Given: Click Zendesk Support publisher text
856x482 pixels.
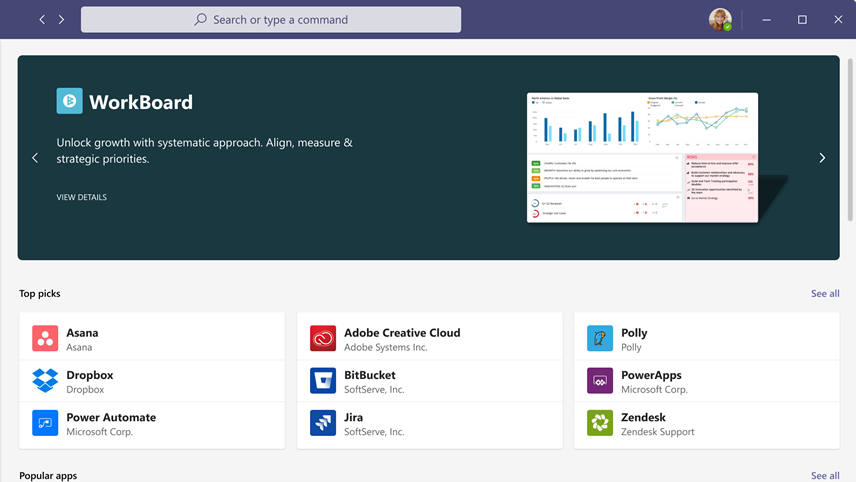Looking at the screenshot, I should (657, 431).
